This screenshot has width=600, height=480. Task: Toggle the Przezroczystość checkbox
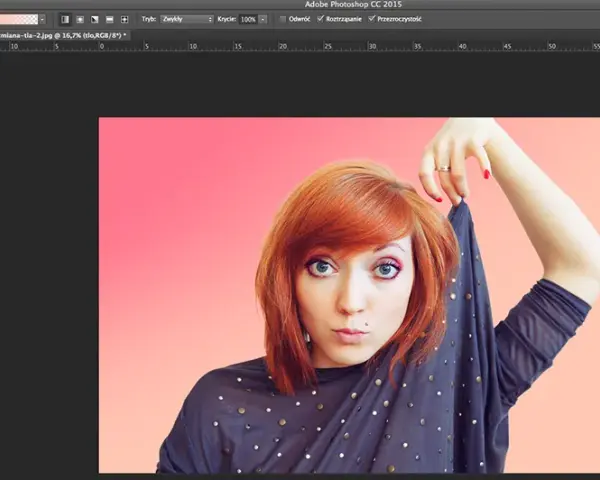click(x=372, y=19)
